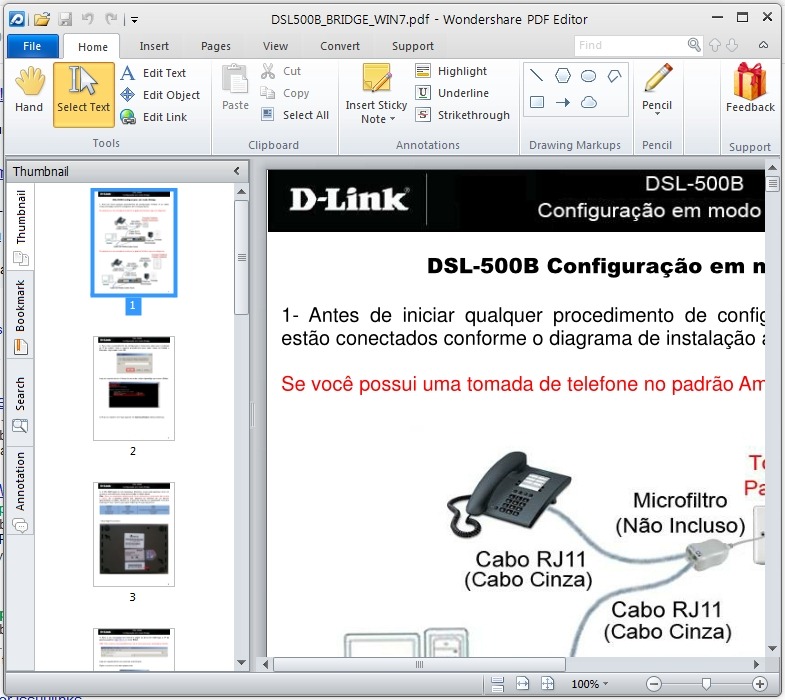This screenshot has width=785, height=700.
Task: Apply Highlight annotation
Action: (451, 71)
